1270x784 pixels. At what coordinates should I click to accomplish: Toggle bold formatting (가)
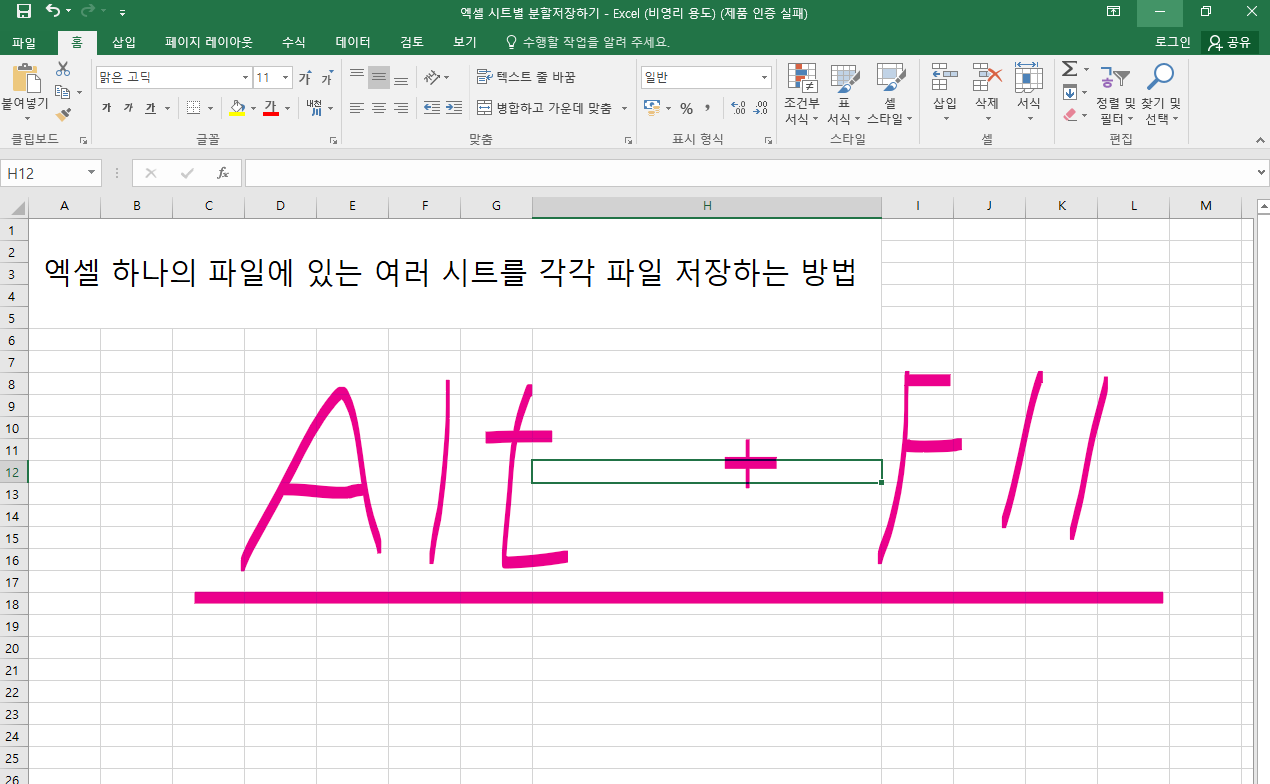point(104,107)
